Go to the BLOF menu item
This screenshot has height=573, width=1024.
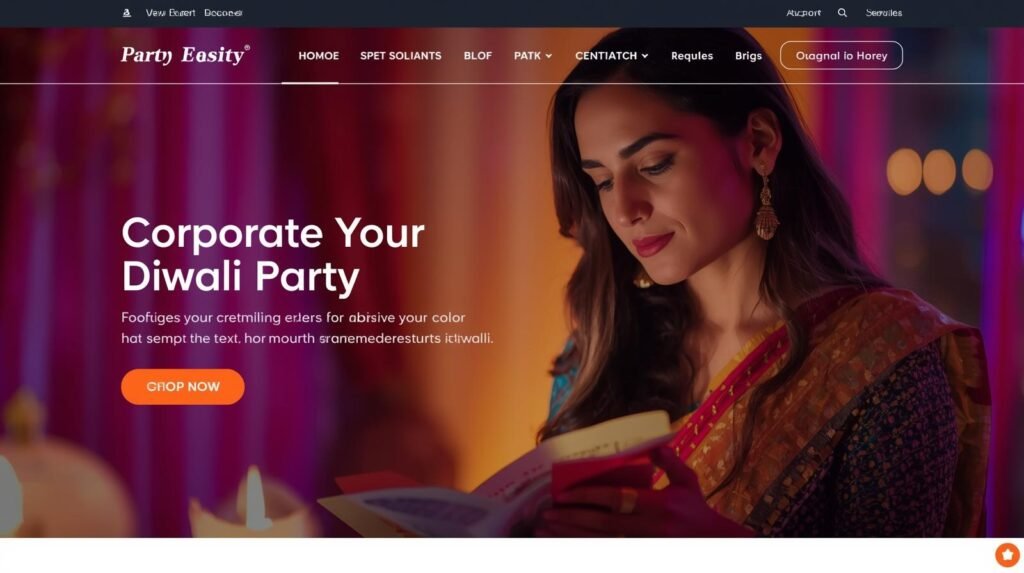(x=477, y=56)
